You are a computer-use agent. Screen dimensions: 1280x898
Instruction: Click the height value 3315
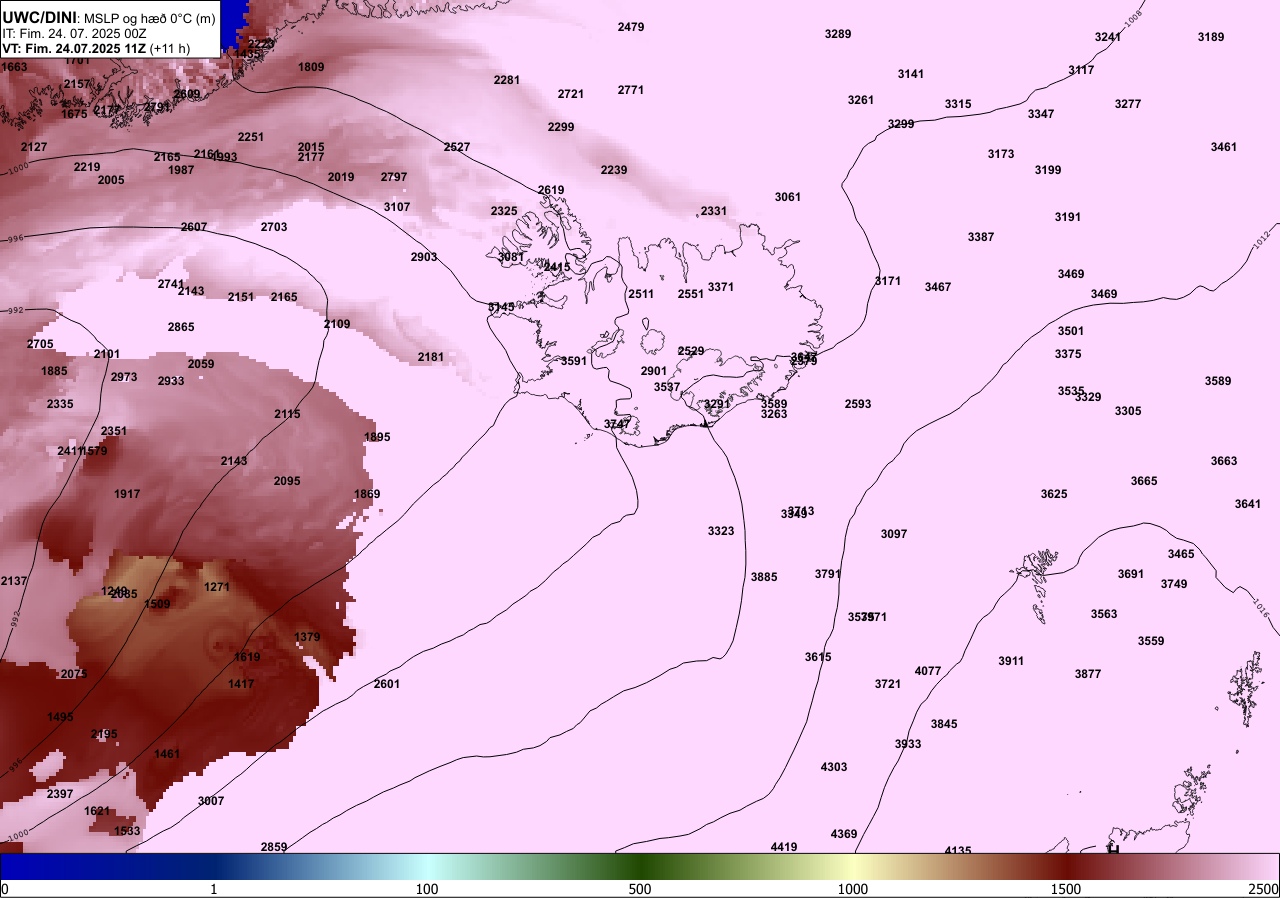[958, 104]
